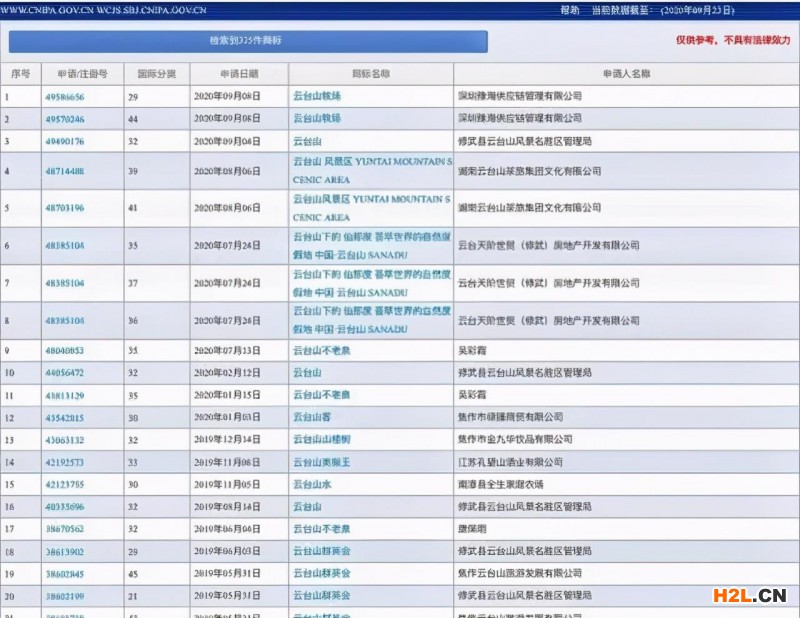The width and height of the screenshot is (800, 618).
Task: Open application number in row 15
Action: (65, 484)
